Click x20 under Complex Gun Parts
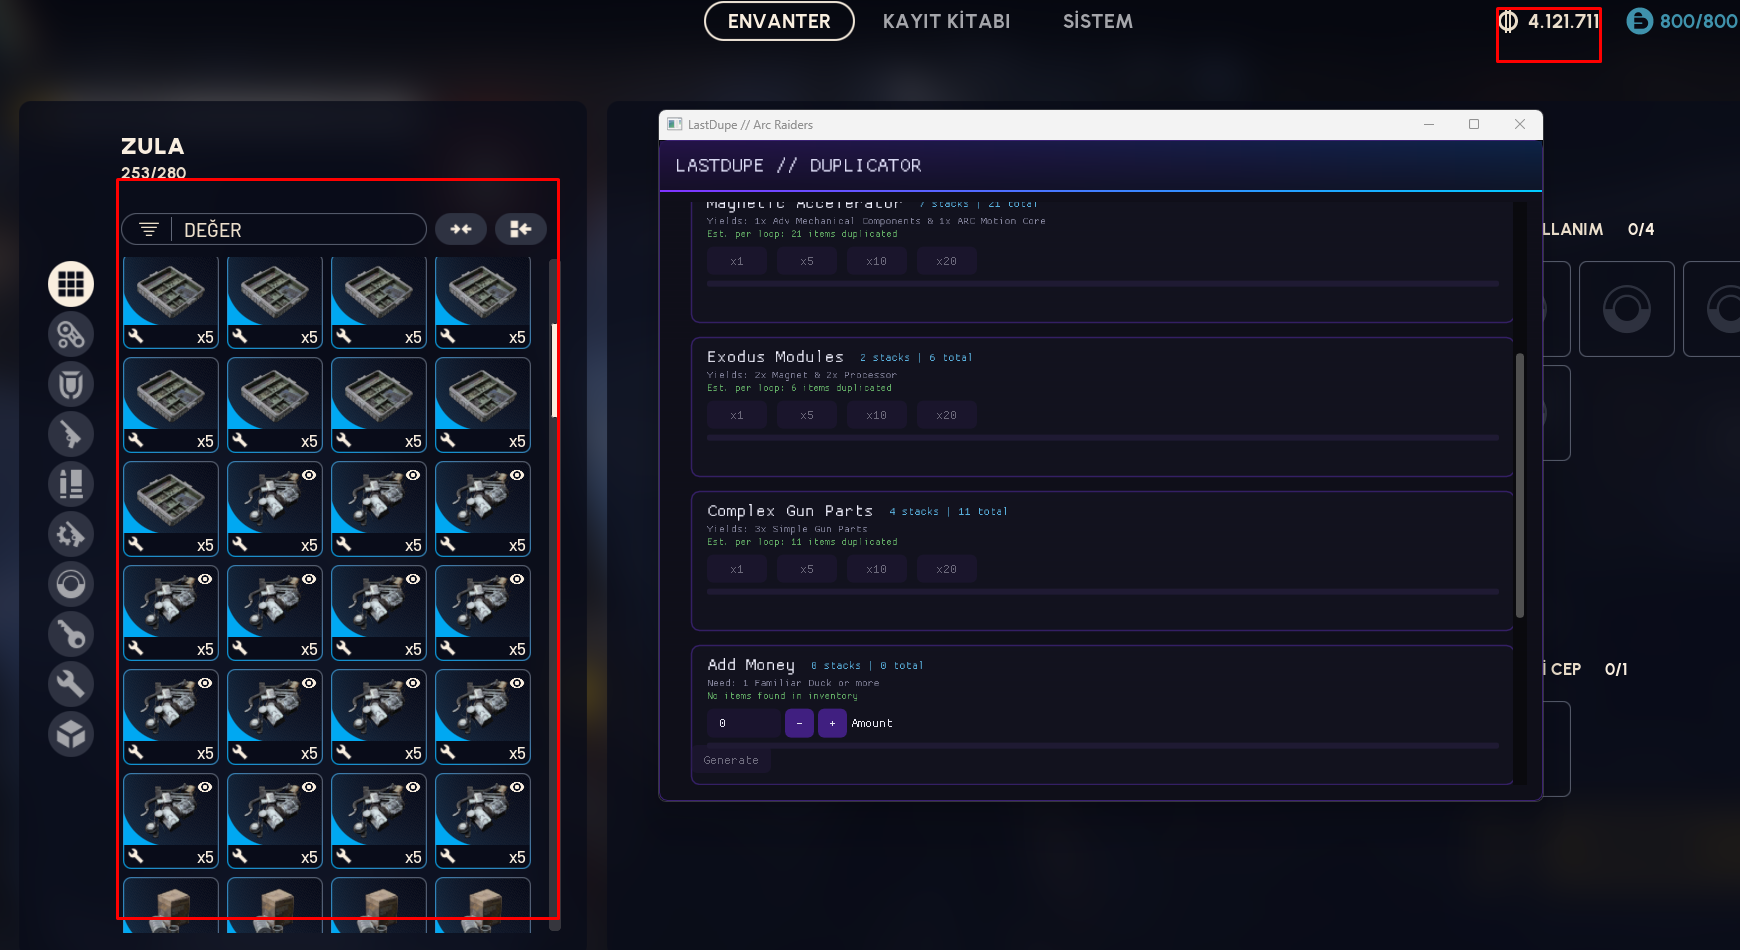 click(947, 569)
